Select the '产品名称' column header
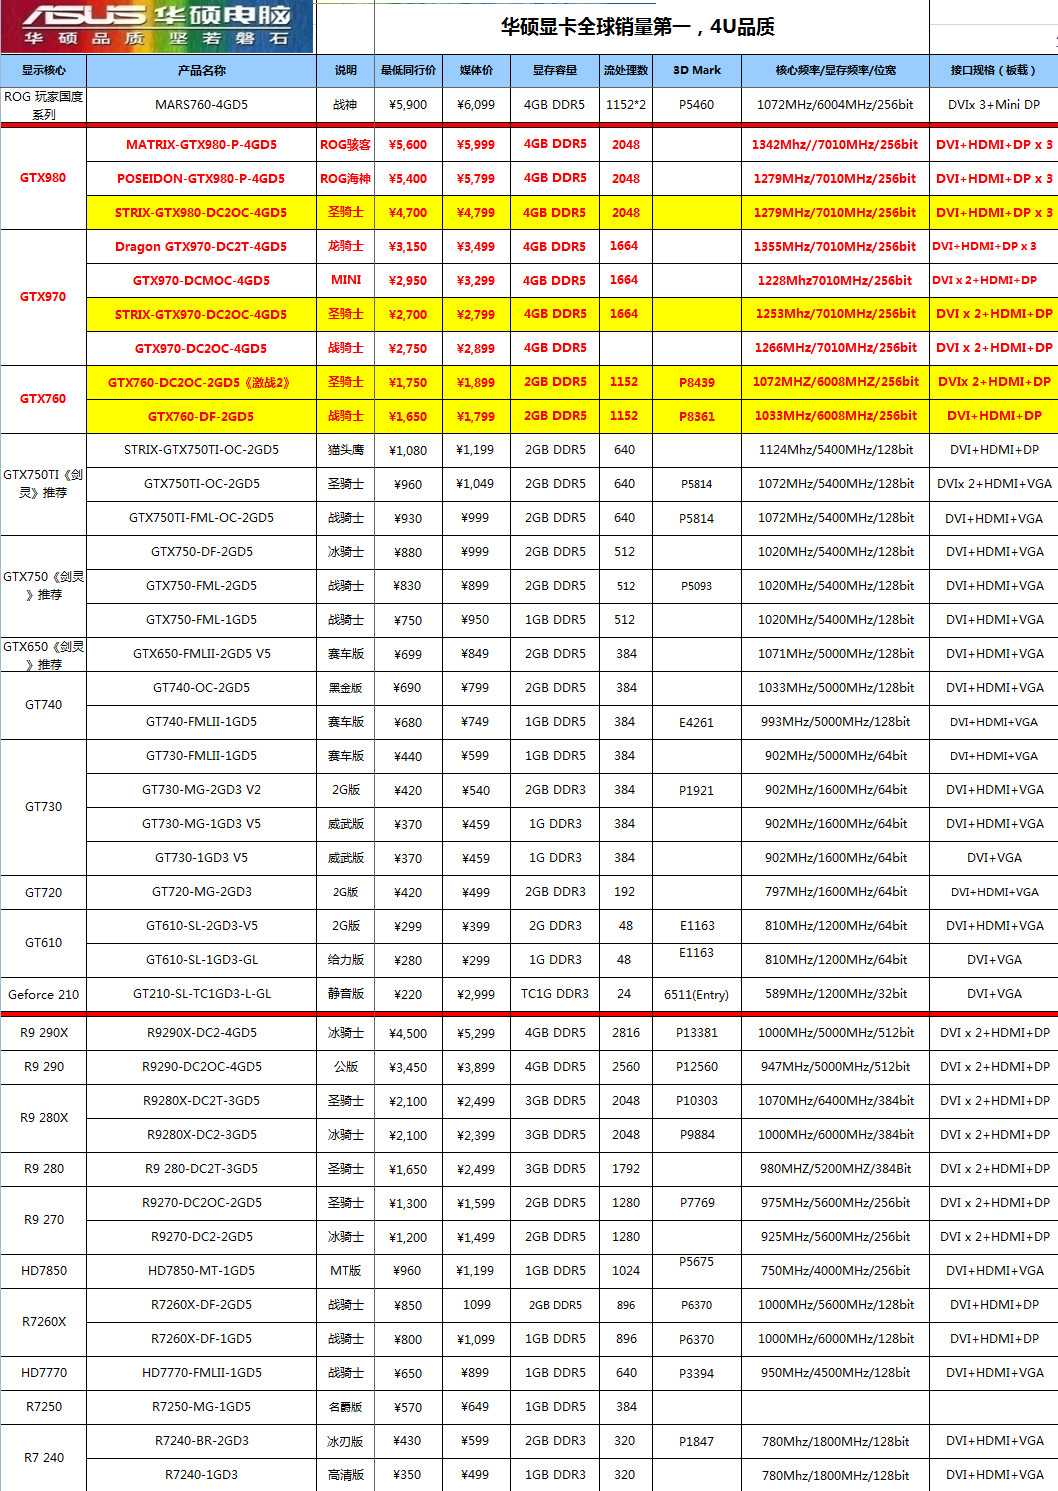 [x=201, y=70]
